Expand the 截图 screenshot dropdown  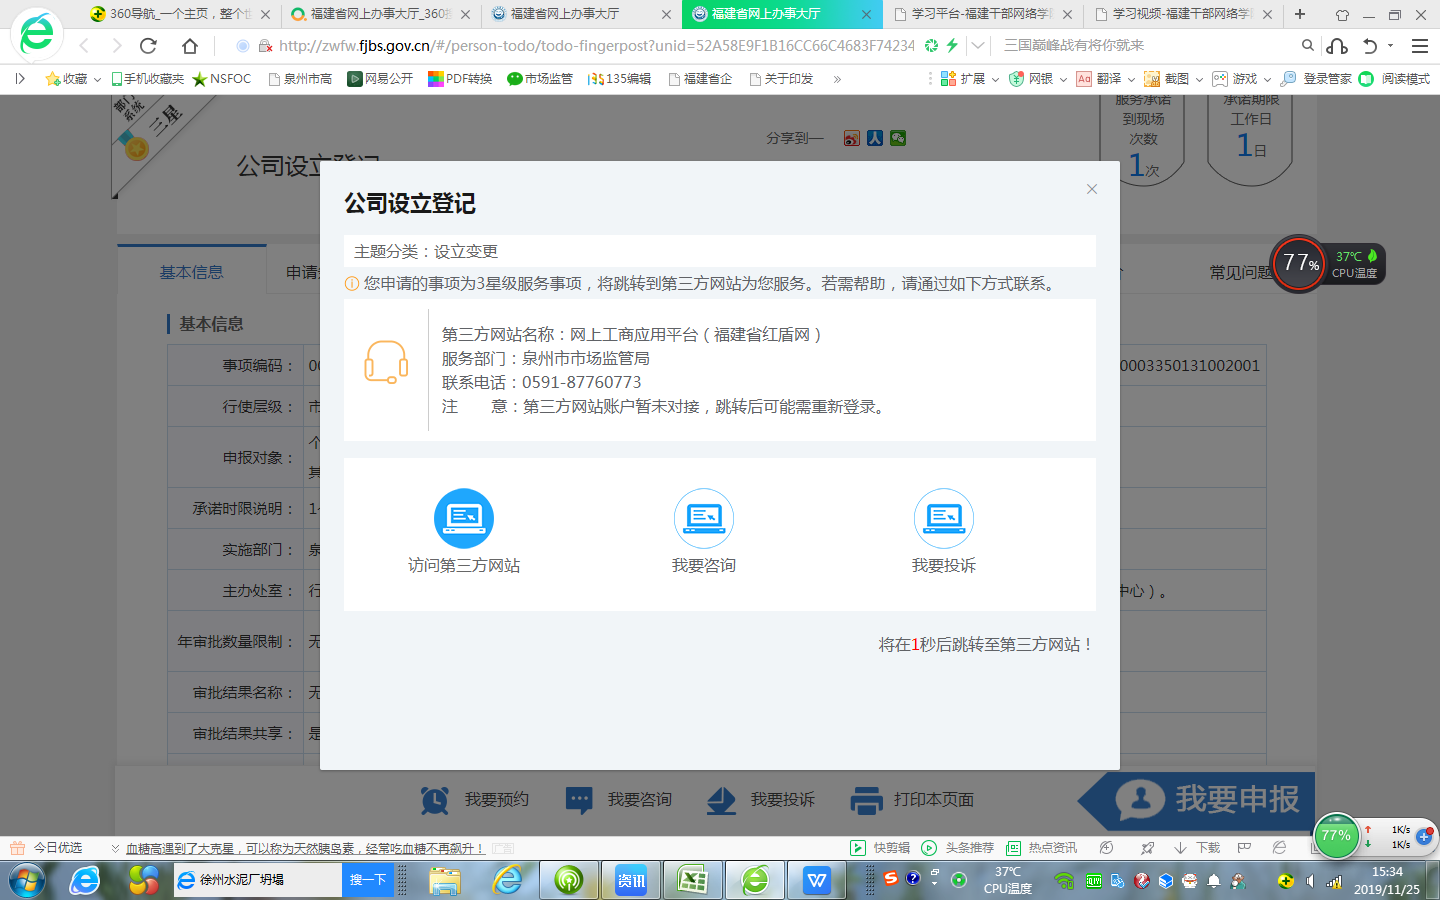tap(1199, 79)
